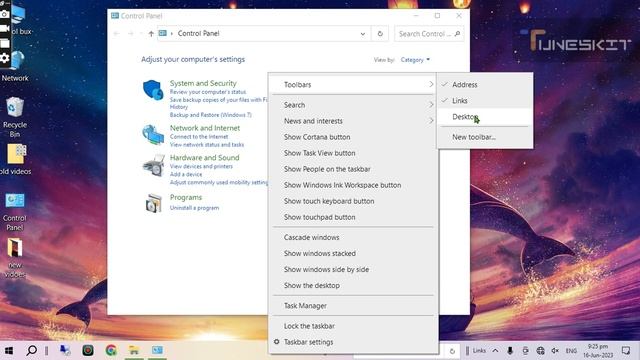Open File Explorer from the taskbar
This screenshot has width=640, height=360.
pos(134,350)
